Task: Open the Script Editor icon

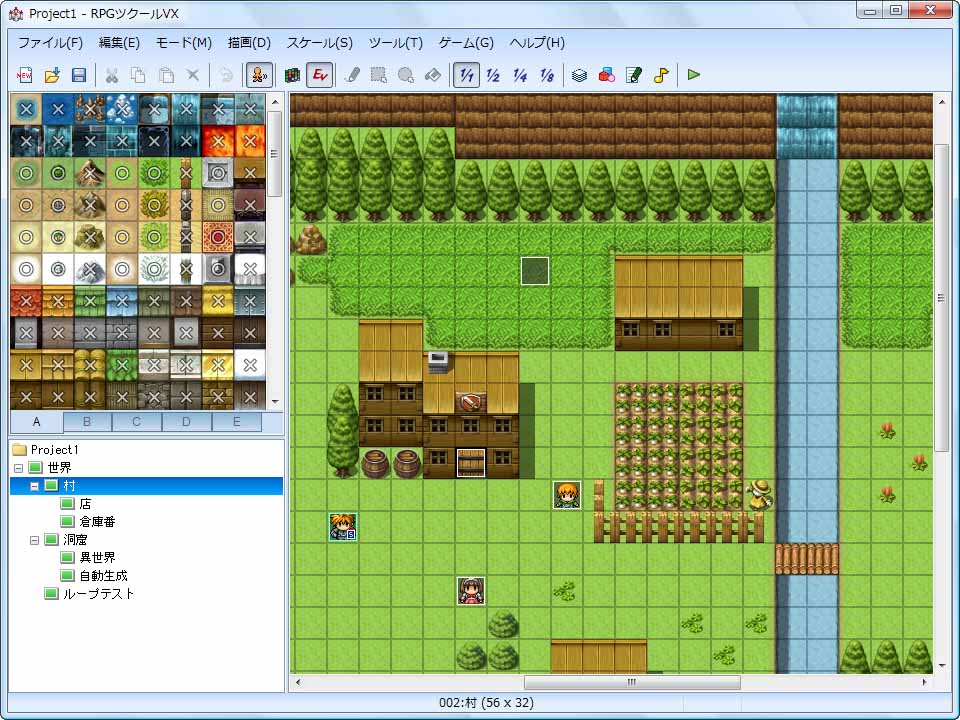Action: (x=634, y=75)
